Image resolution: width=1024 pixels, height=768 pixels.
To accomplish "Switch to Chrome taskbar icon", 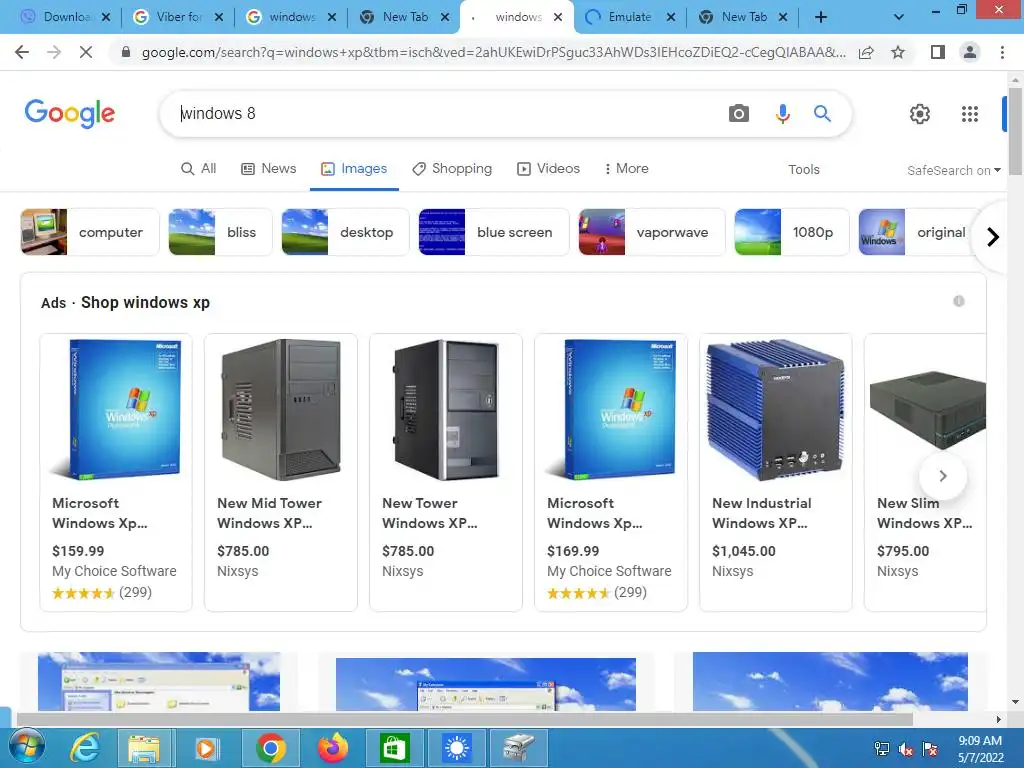I will point(270,748).
